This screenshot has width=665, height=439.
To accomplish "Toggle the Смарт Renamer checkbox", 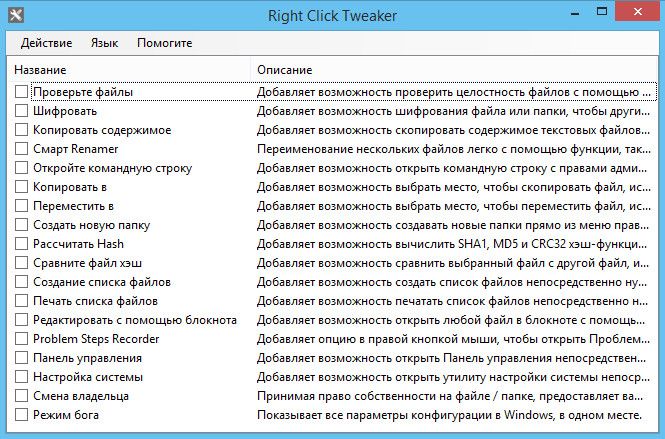I will click(23, 149).
